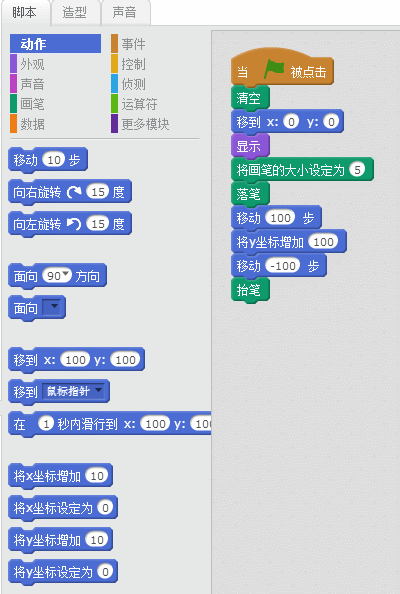Click the purple 显示 block
400x594 pixels.
pyautogui.click(x=250, y=146)
